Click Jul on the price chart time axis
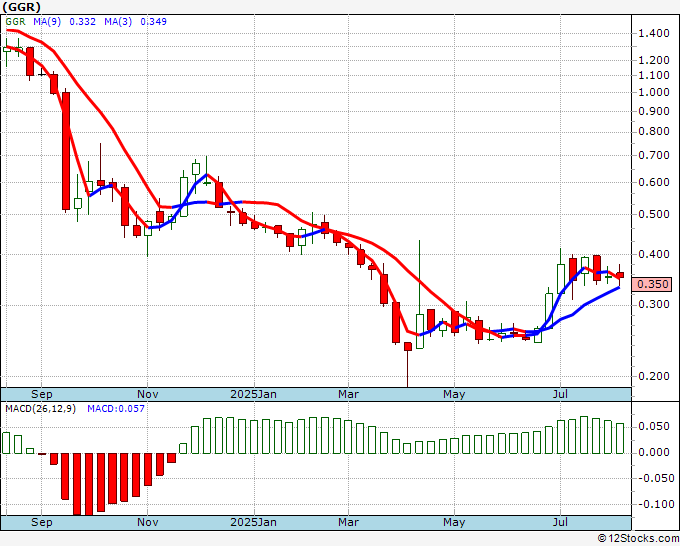This screenshot has height=546, width=680. (x=560, y=395)
